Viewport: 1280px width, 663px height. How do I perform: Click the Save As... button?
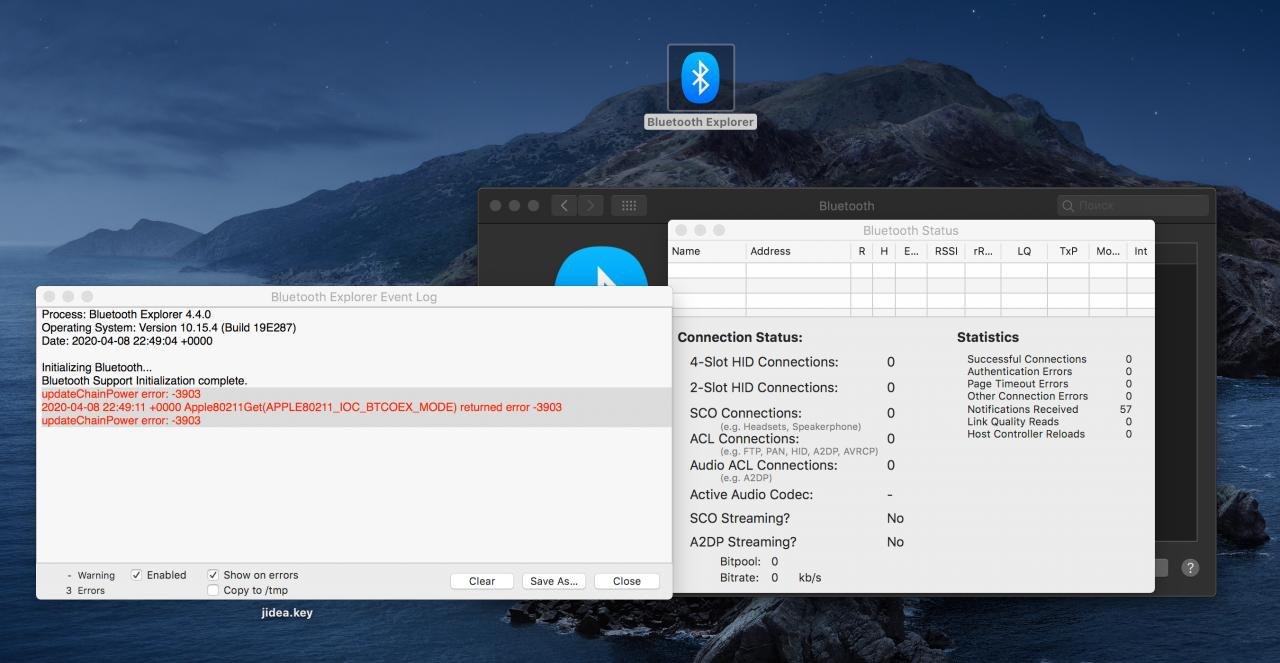coord(554,581)
